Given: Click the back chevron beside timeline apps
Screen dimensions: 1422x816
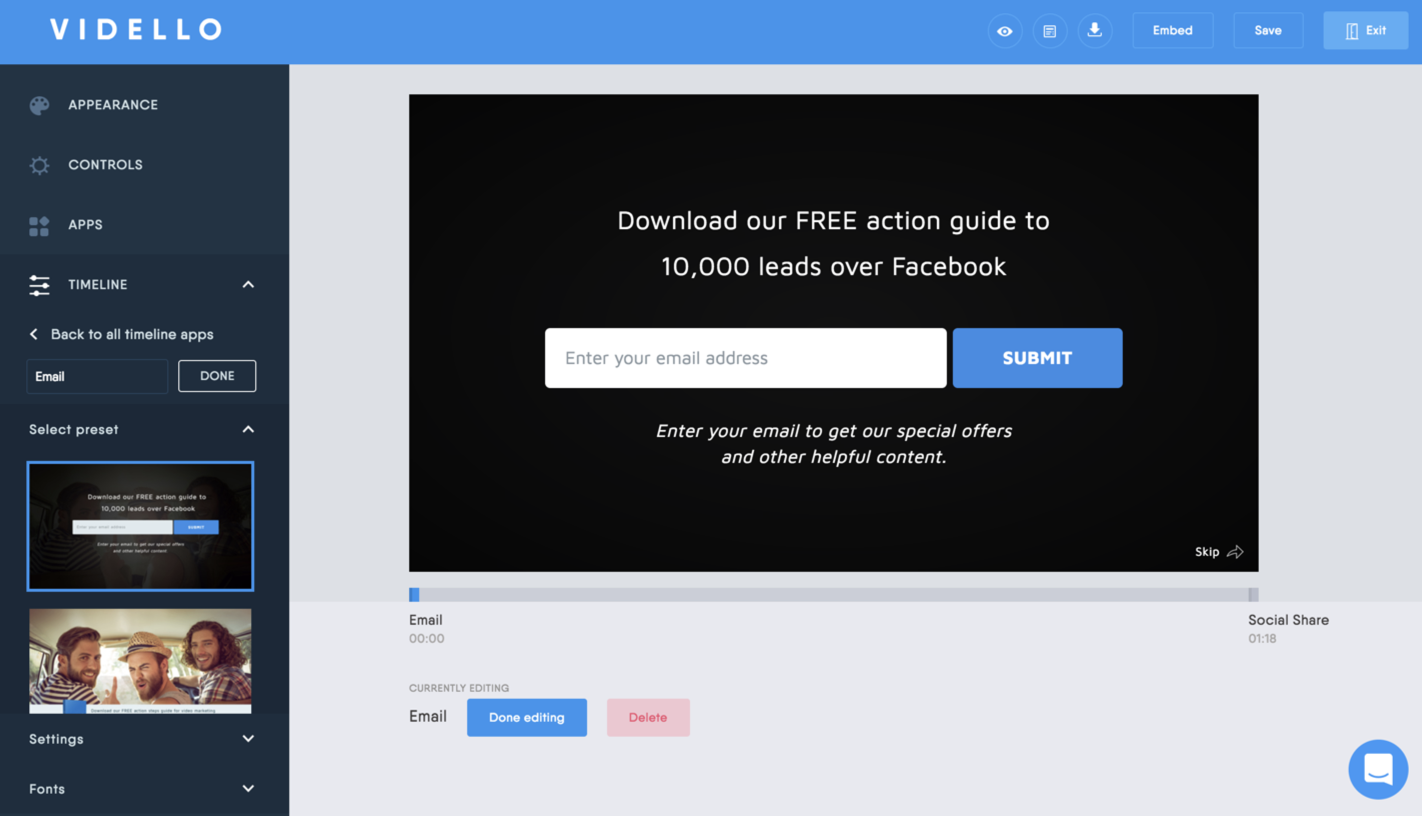Looking at the screenshot, I should pyautogui.click(x=34, y=334).
